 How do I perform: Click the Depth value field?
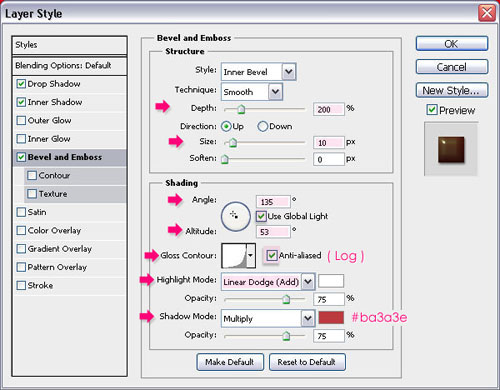328,109
